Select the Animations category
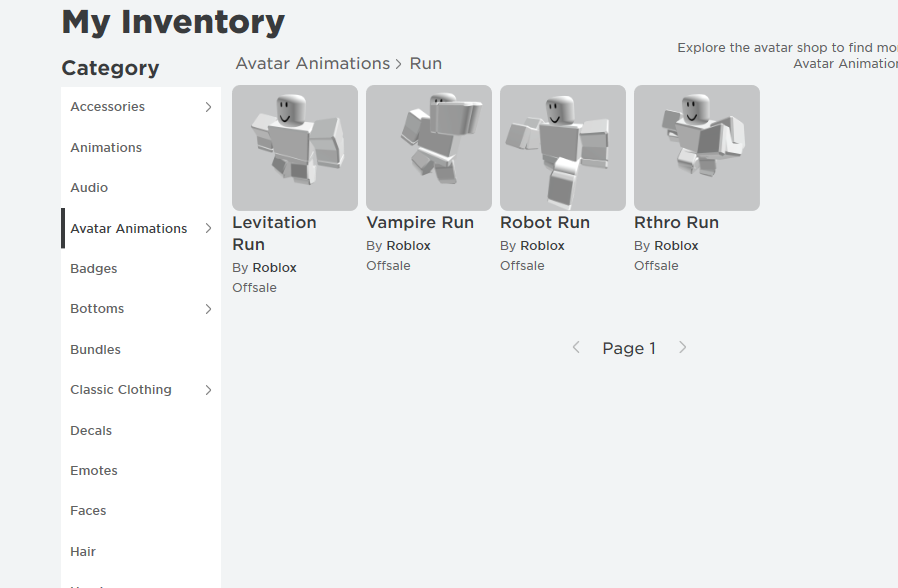898x588 pixels. [106, 148]
